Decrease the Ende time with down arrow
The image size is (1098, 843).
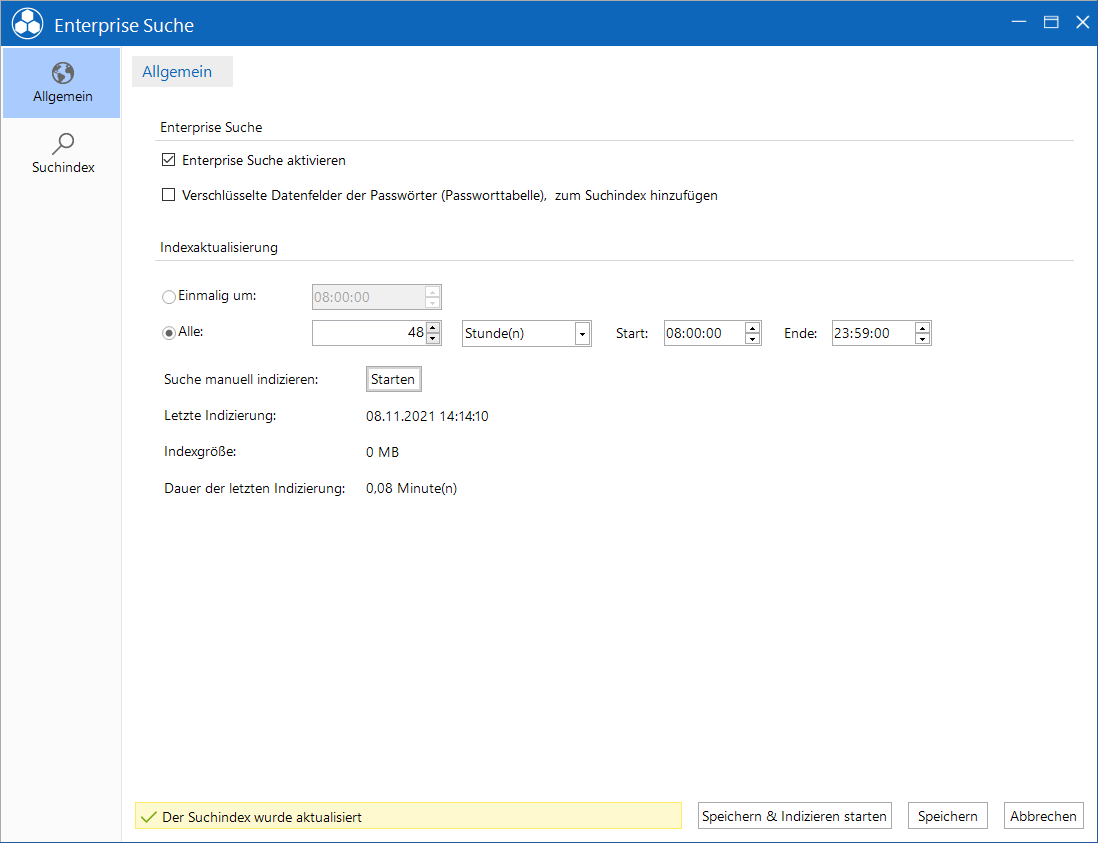click(x=922, y=339)
